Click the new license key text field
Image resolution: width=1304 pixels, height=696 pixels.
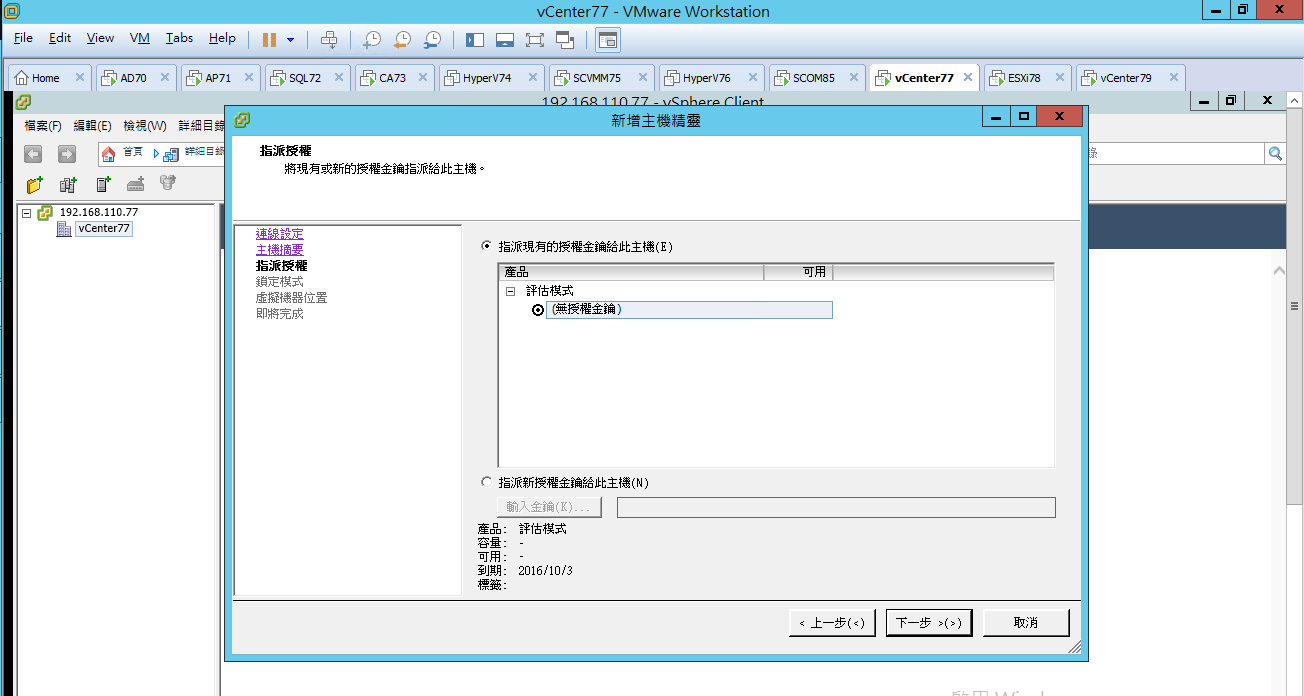point(836,507)
